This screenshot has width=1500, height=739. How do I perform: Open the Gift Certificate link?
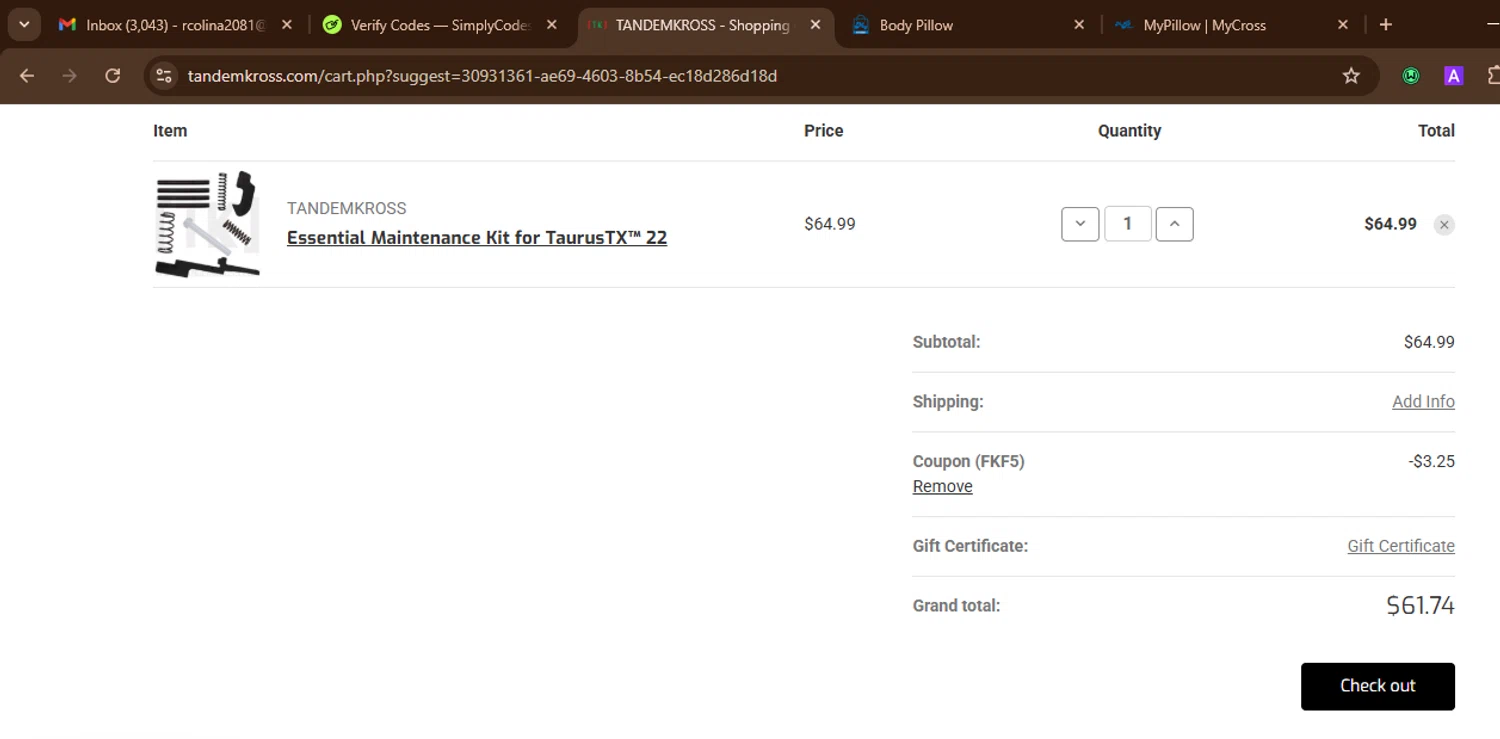[x=1401, y=546]
